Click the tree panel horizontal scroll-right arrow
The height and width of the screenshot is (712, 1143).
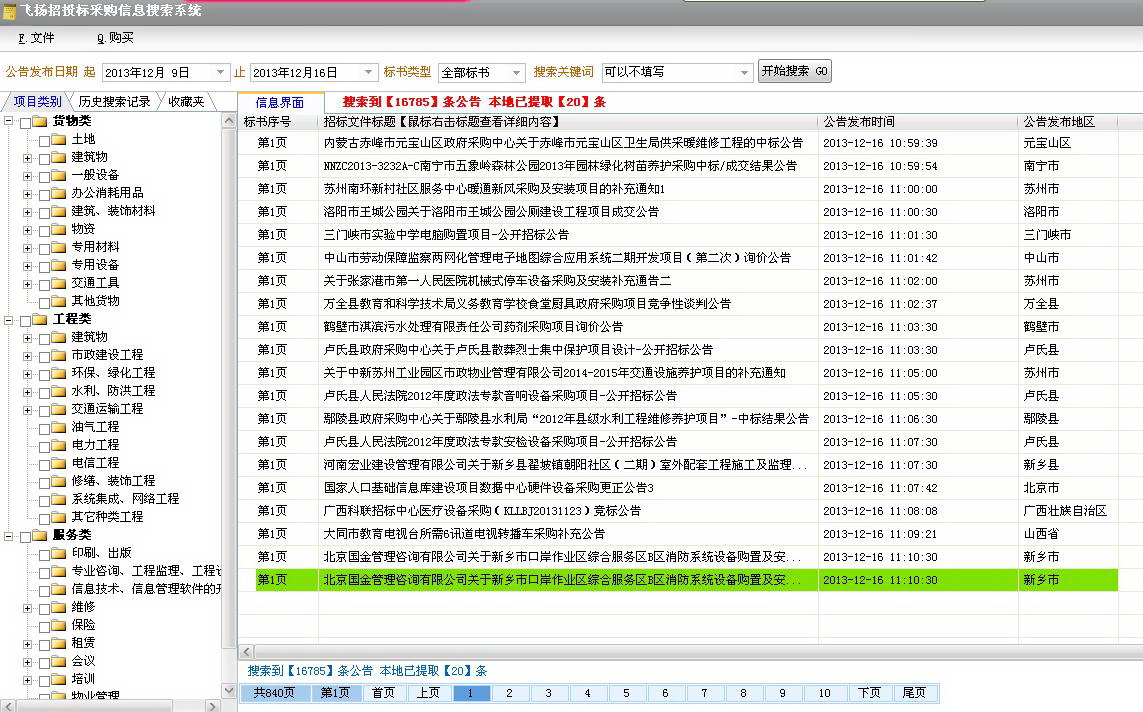click(212, 706)
